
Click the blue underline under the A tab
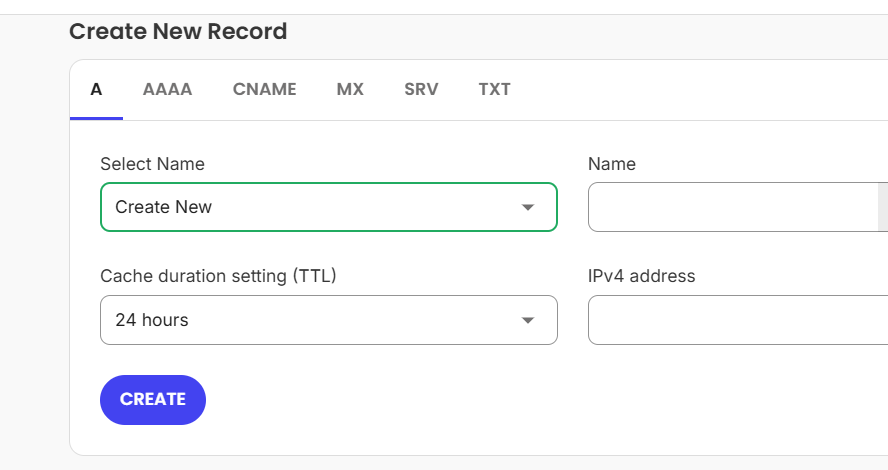coord(96,118)
